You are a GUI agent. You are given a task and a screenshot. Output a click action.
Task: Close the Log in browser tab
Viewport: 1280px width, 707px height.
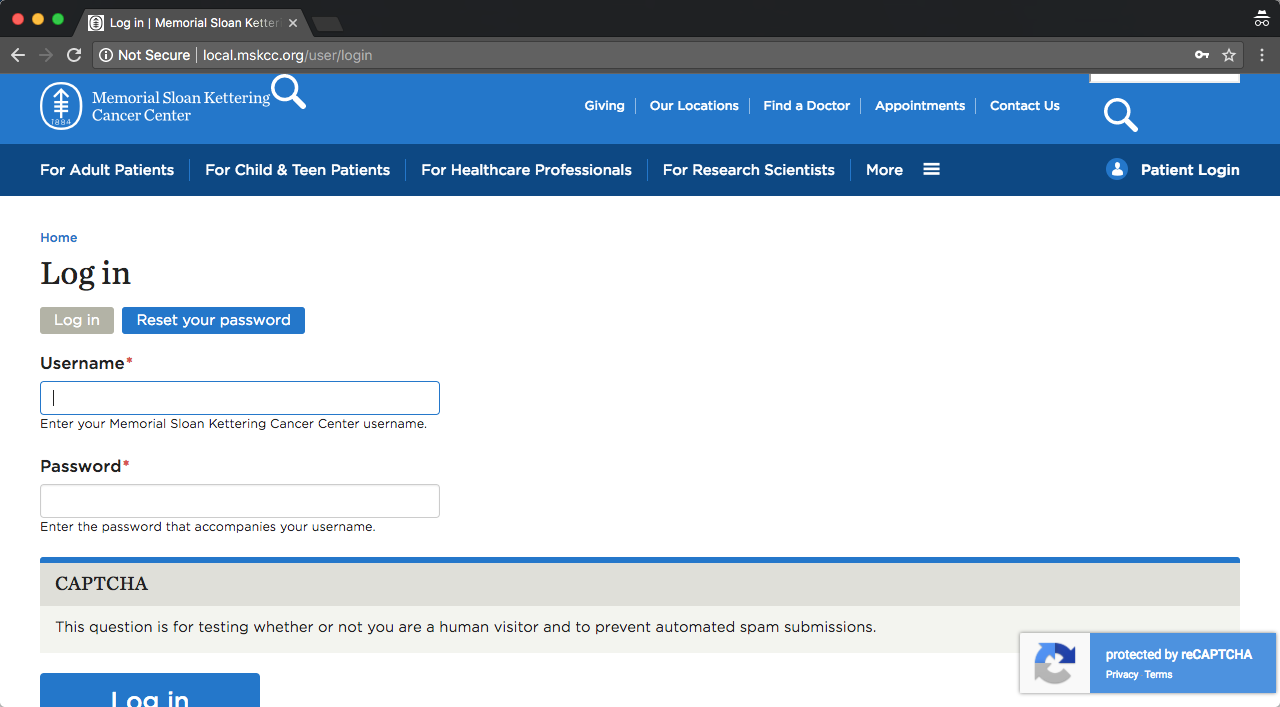[293, 23]
